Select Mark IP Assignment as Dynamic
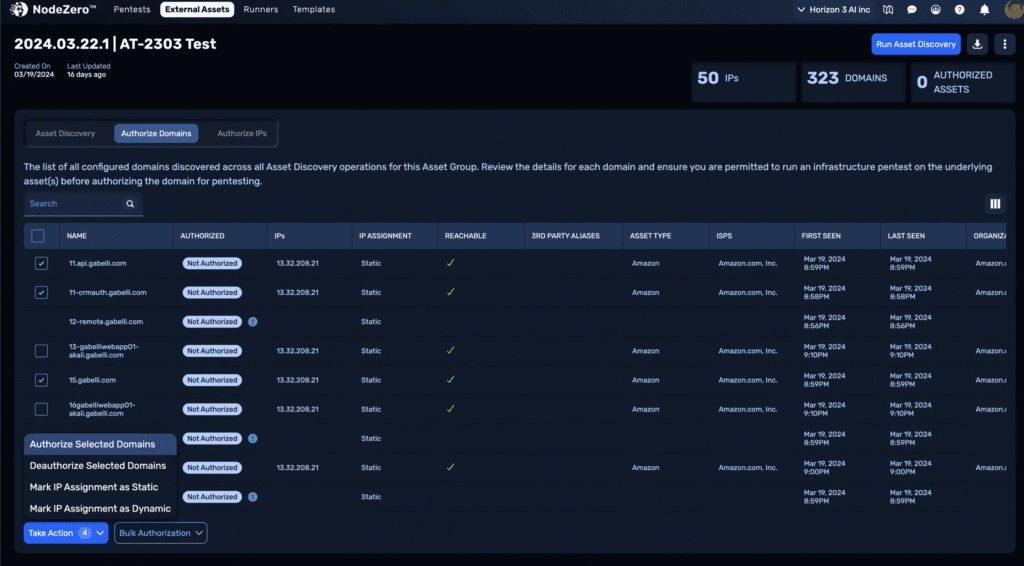This screenshot has width=1024, height=566. tap(100, 509)
